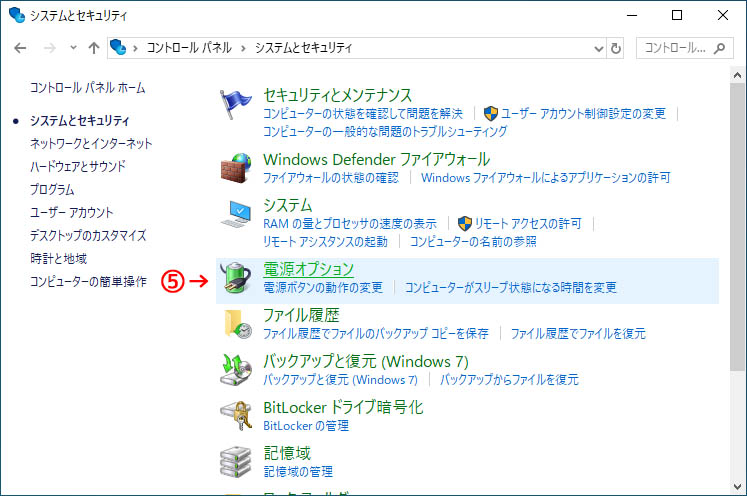Click the window title bar Control Panel icon
The image size is (747, 496).
tap(17, 15)
